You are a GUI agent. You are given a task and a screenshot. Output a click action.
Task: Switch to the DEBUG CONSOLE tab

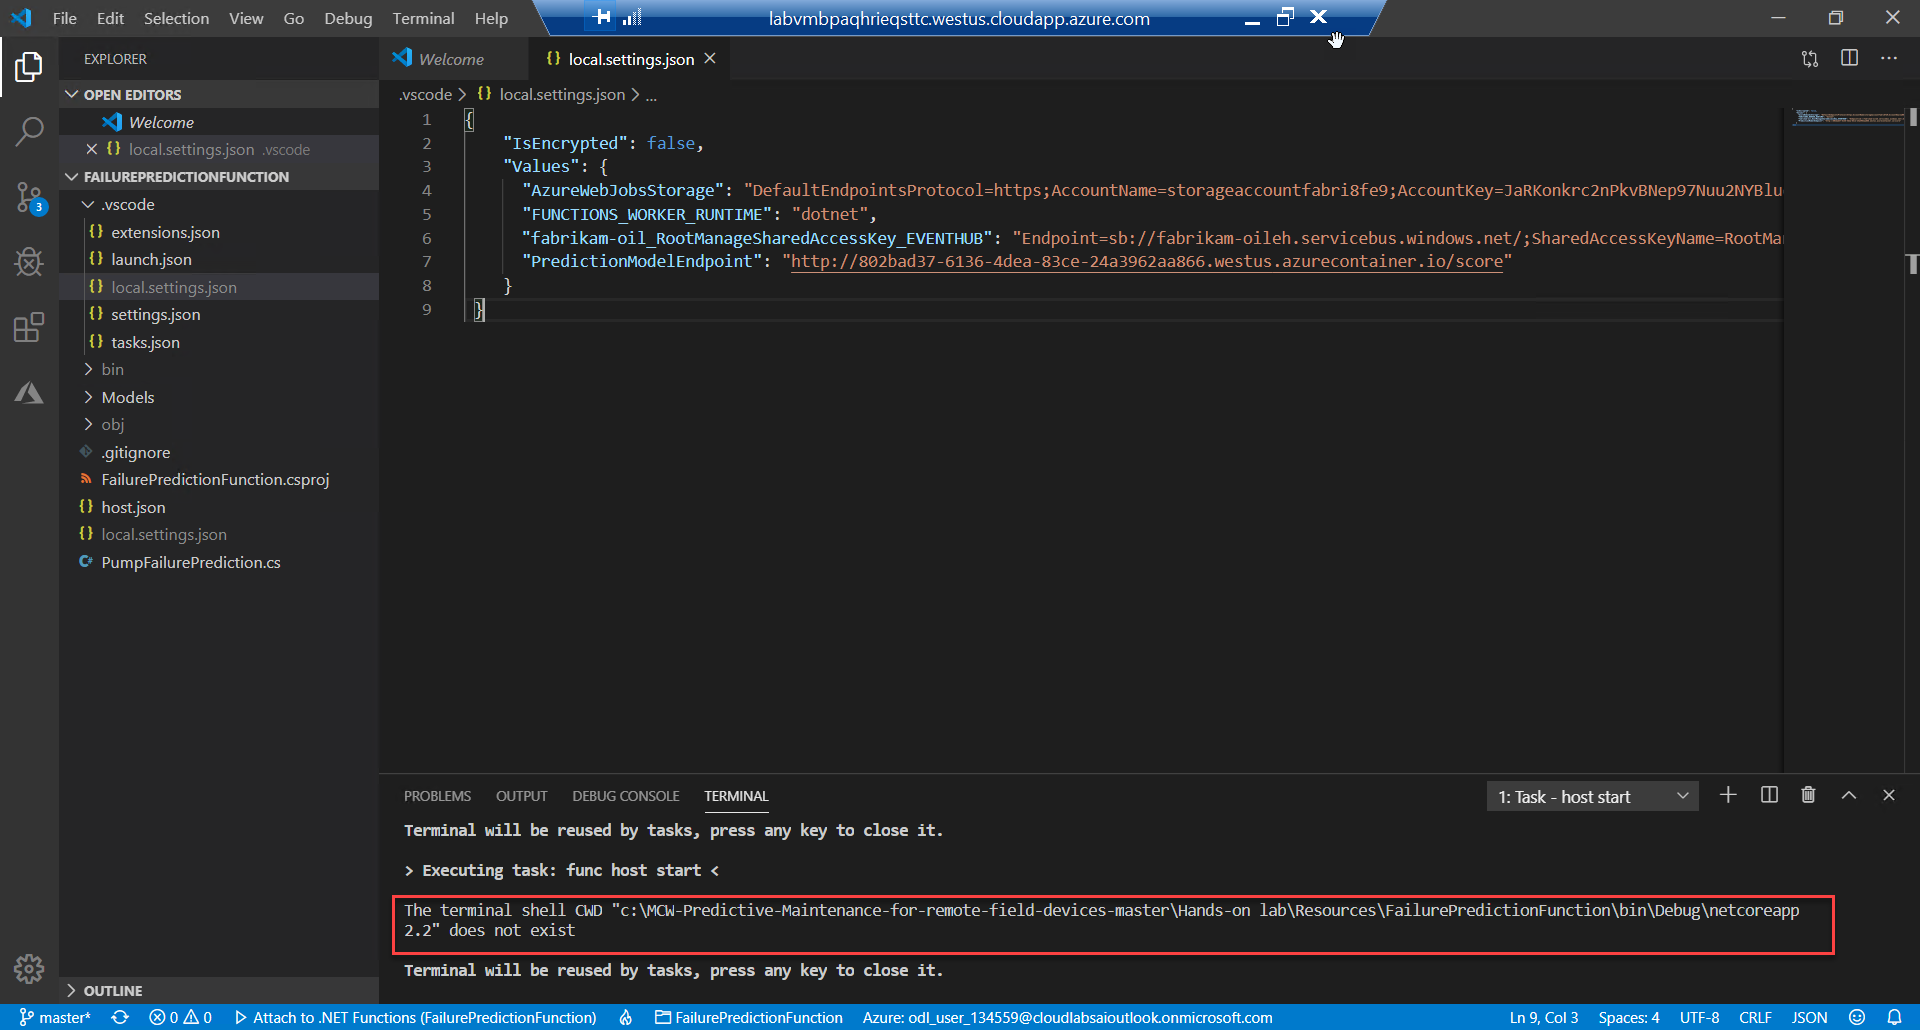625,796
